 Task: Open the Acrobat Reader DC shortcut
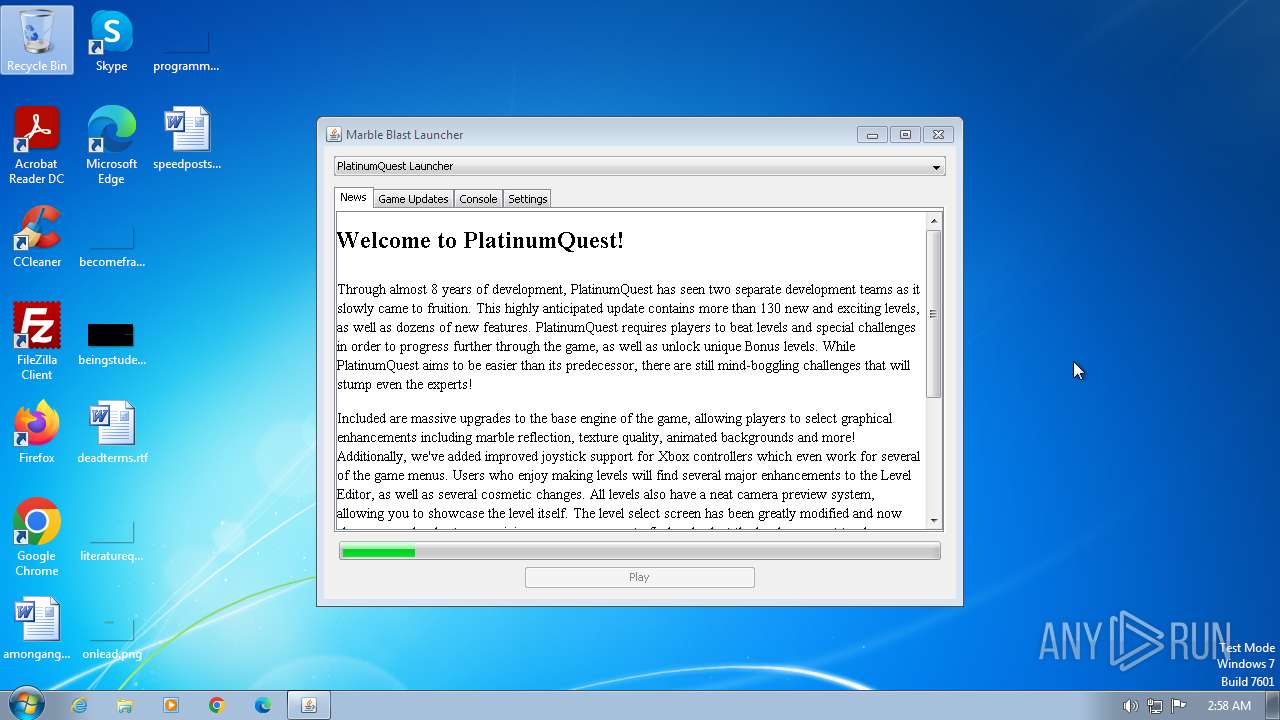[37, 145]
